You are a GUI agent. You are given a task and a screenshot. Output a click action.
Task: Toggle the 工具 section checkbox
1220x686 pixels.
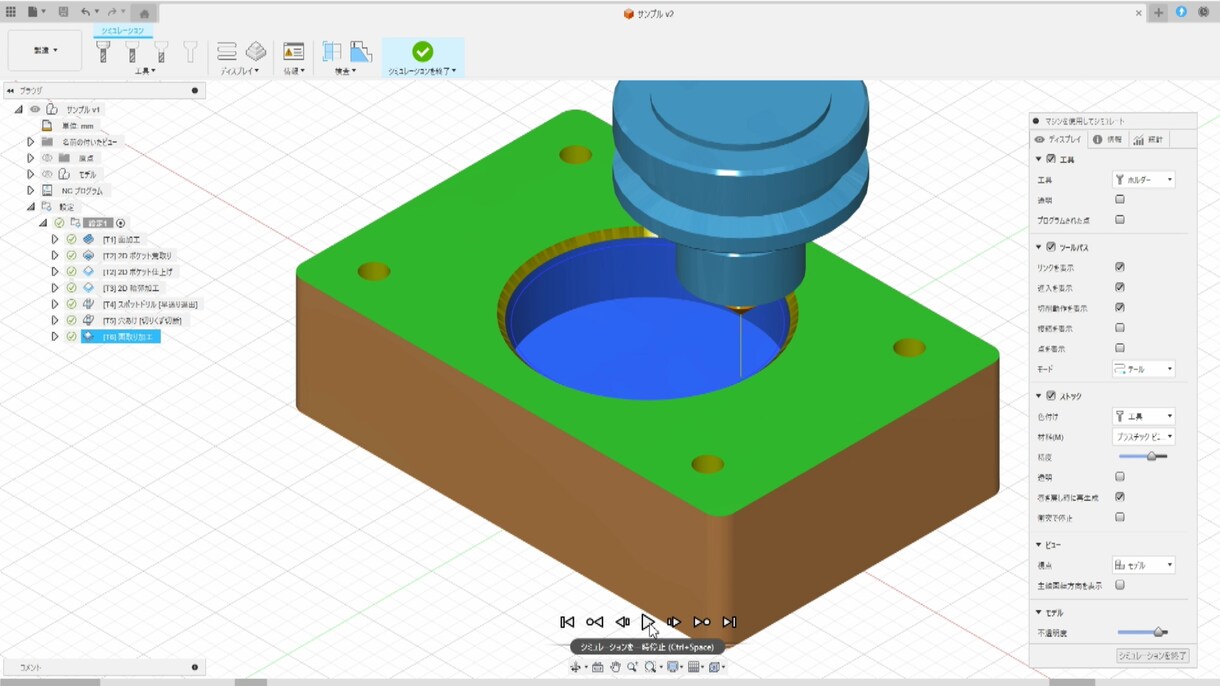pos(1051,159)
